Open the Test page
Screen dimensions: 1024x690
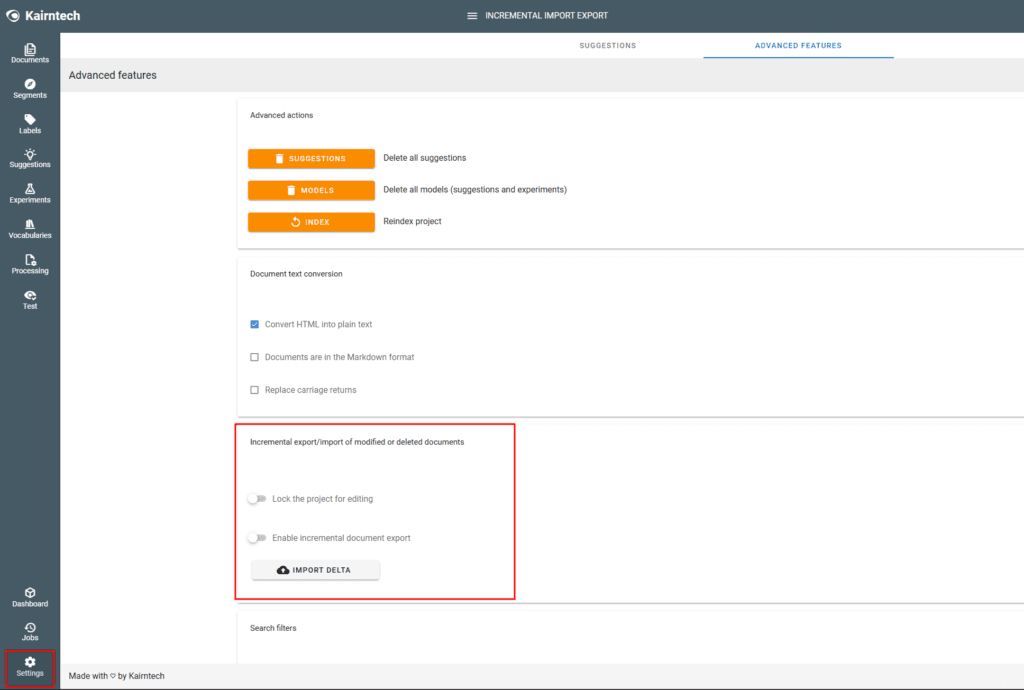[x=30, y=299]
